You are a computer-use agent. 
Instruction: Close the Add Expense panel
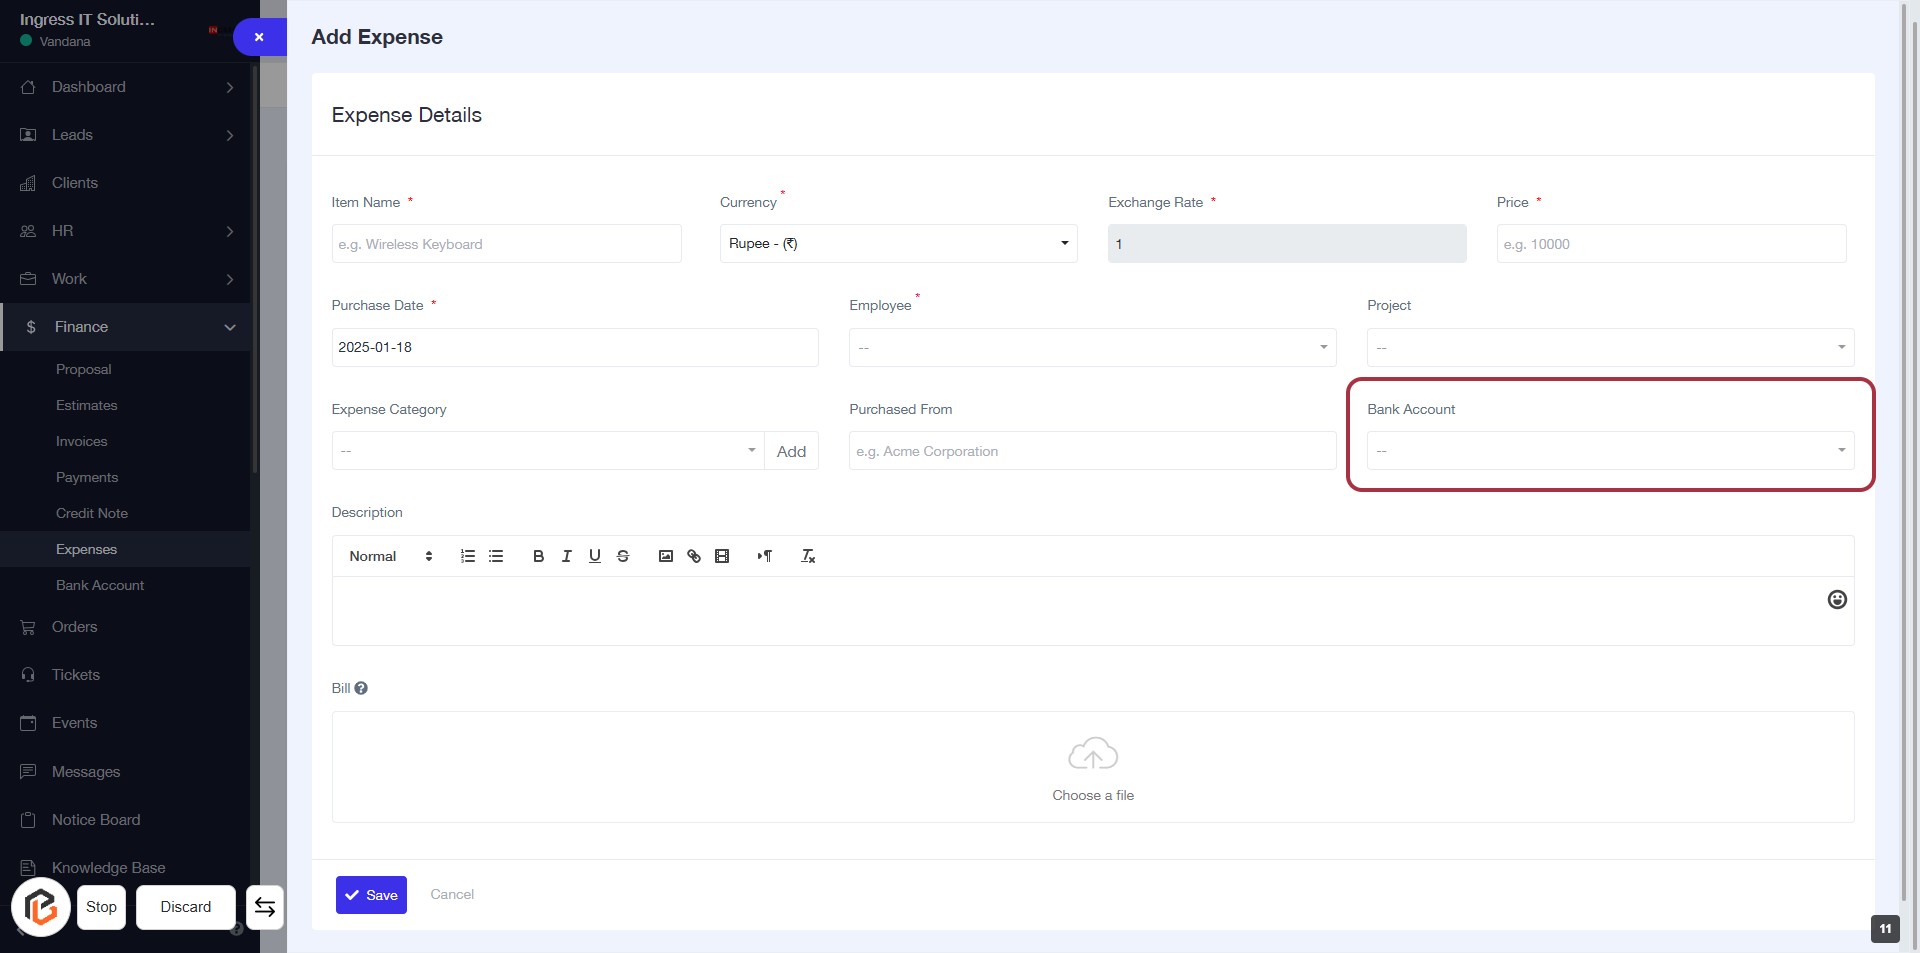(259, 37)
